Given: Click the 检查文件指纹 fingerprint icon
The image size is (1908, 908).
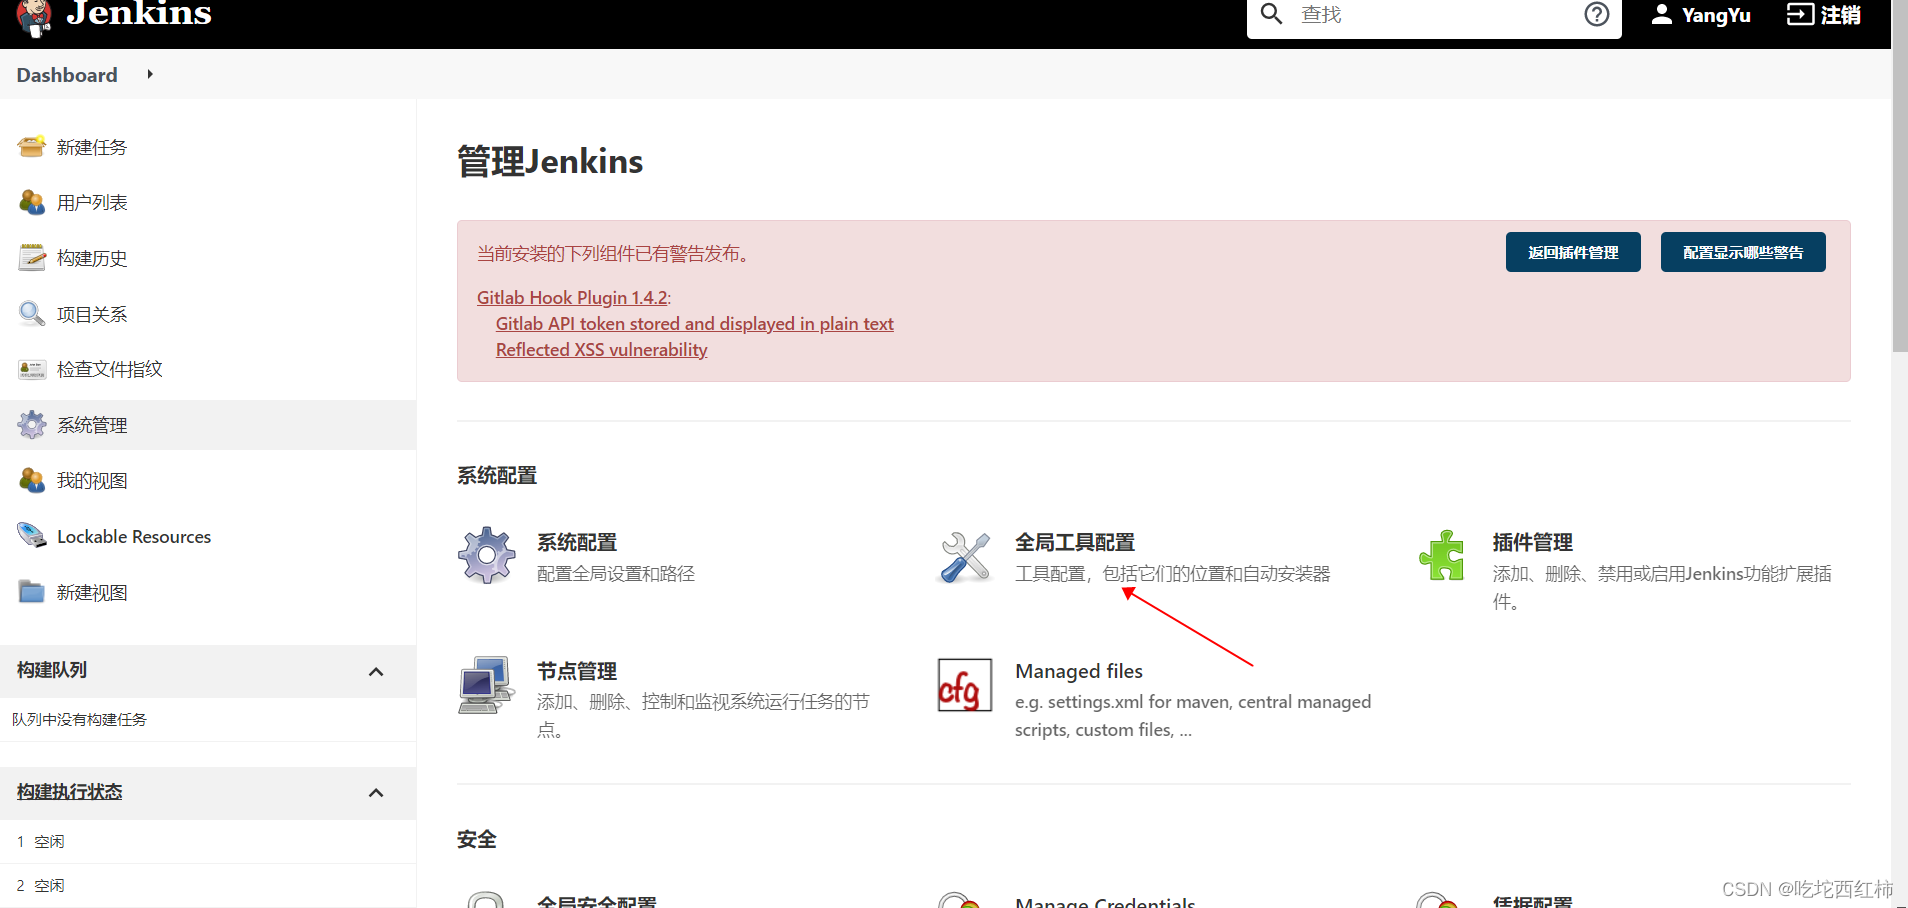Looking at the screenshot, I should coord(32,369).
